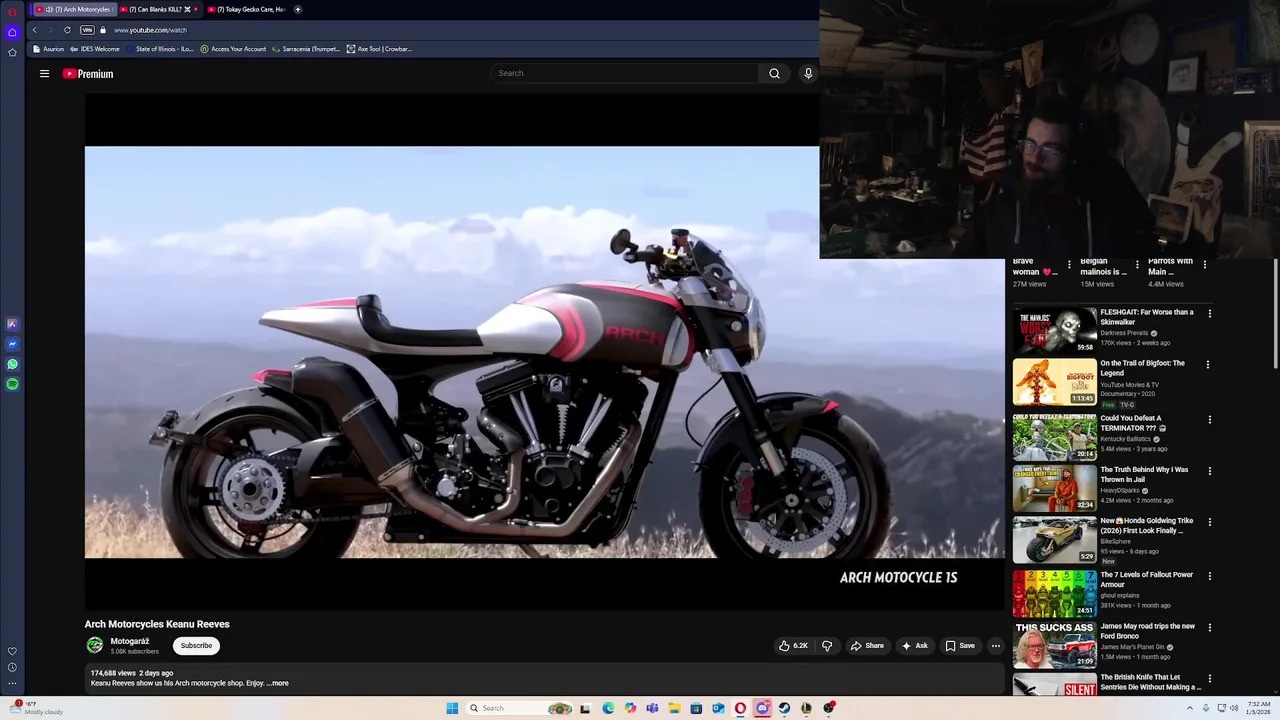The image size is (1280, 720).
Task: Open options for Thrown In Jail video
Action: coord(1209,471)
